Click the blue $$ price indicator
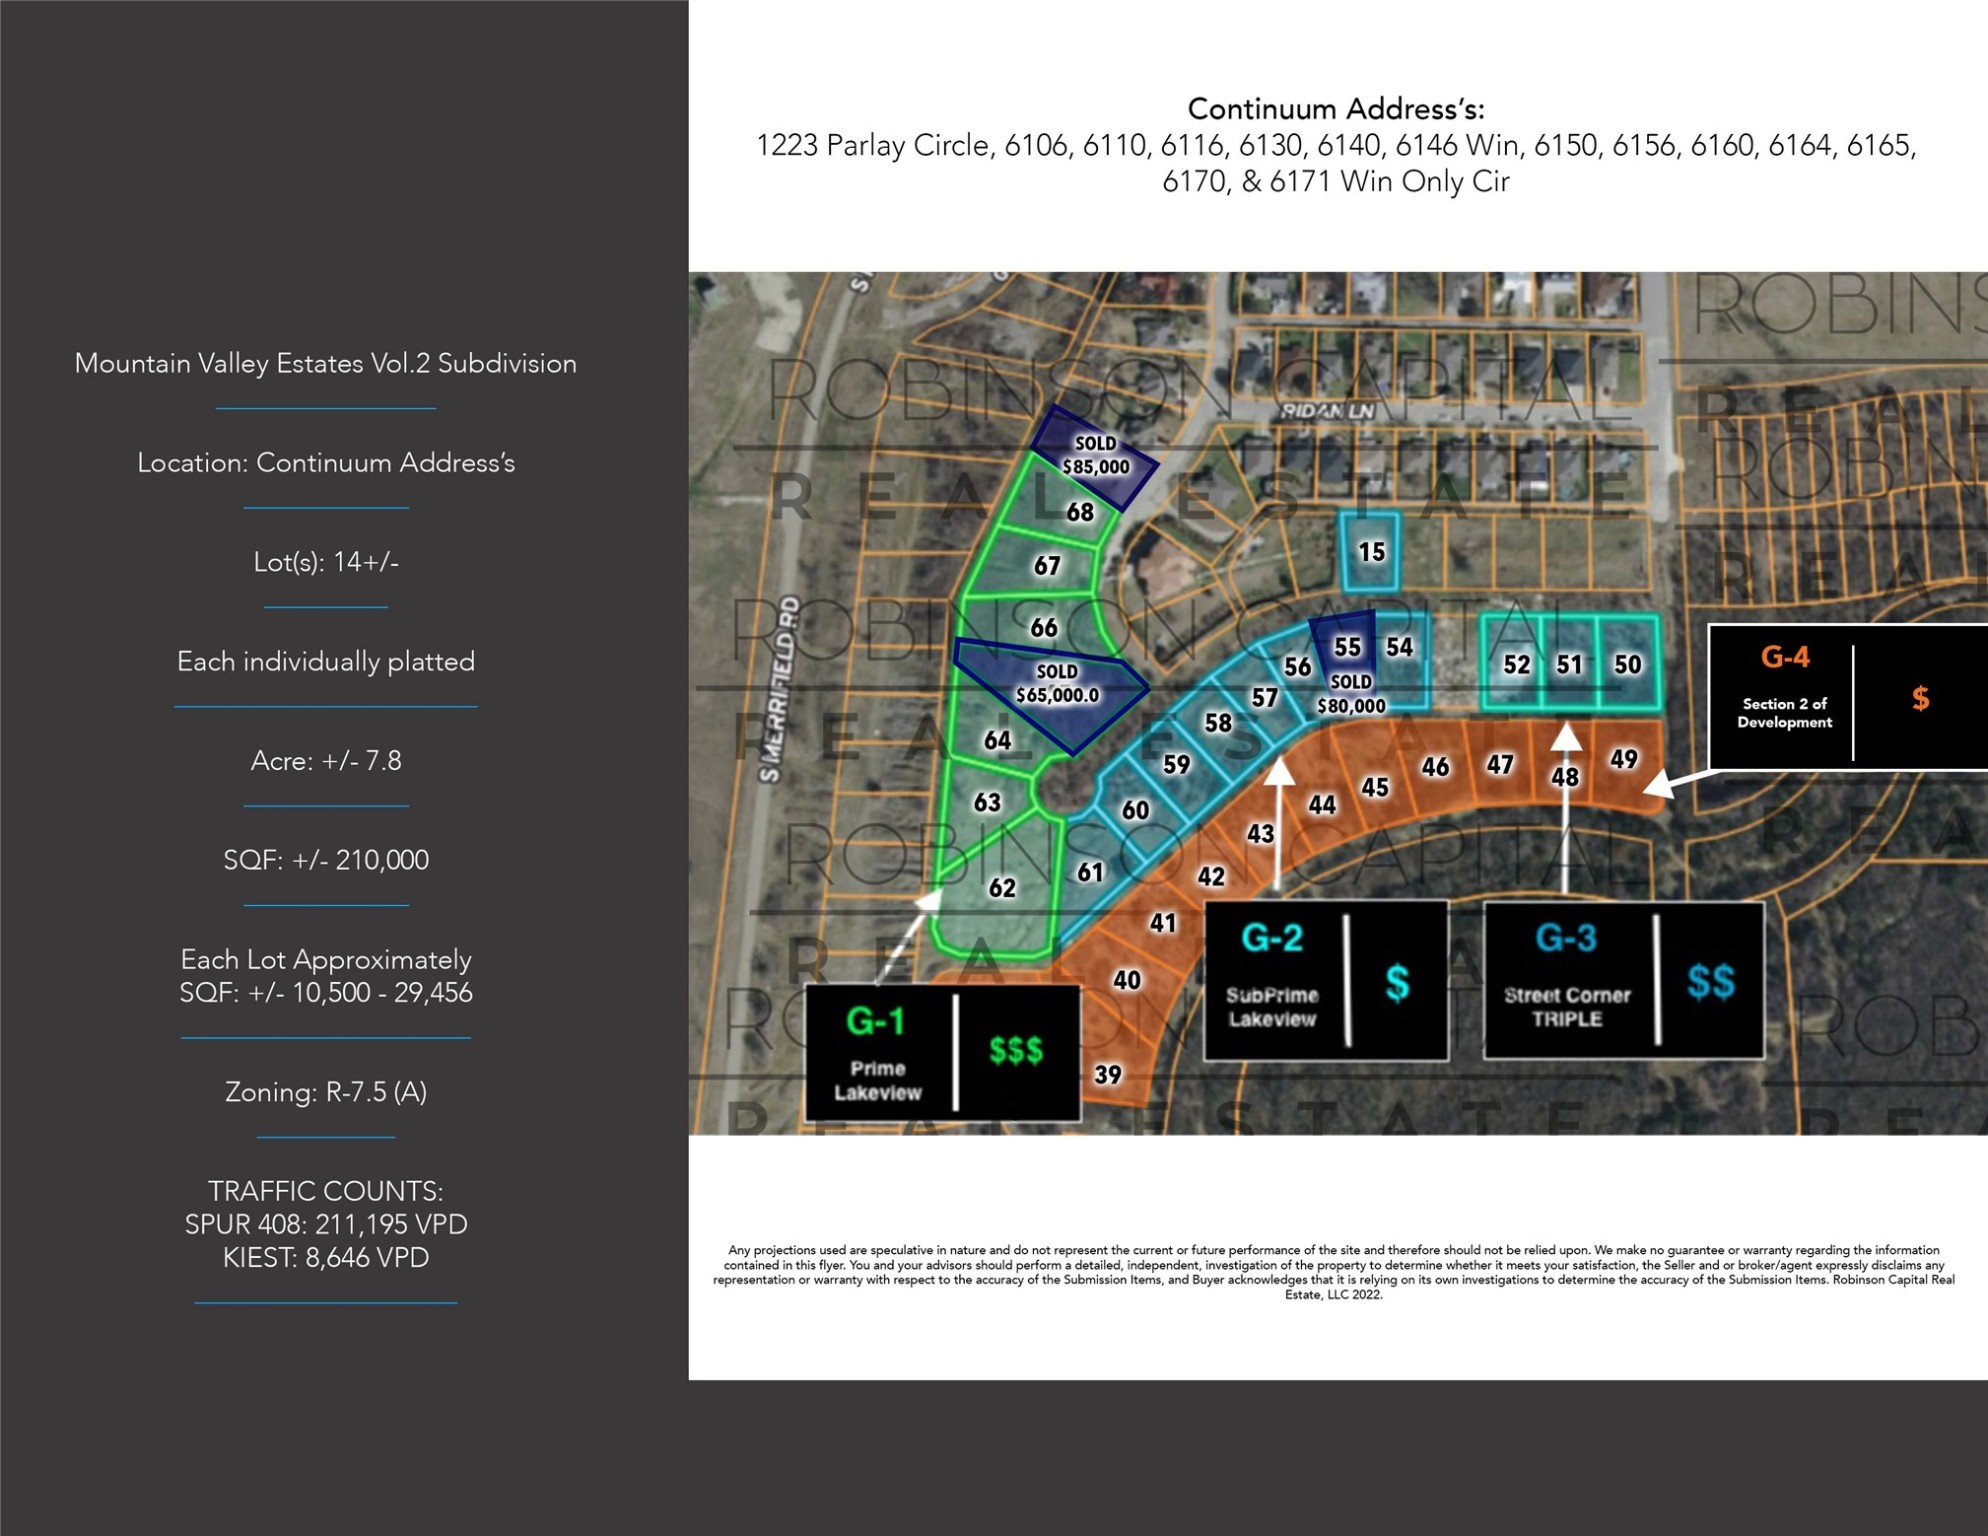The height and width of the screenshot is (1536, 1988). 1711,982
